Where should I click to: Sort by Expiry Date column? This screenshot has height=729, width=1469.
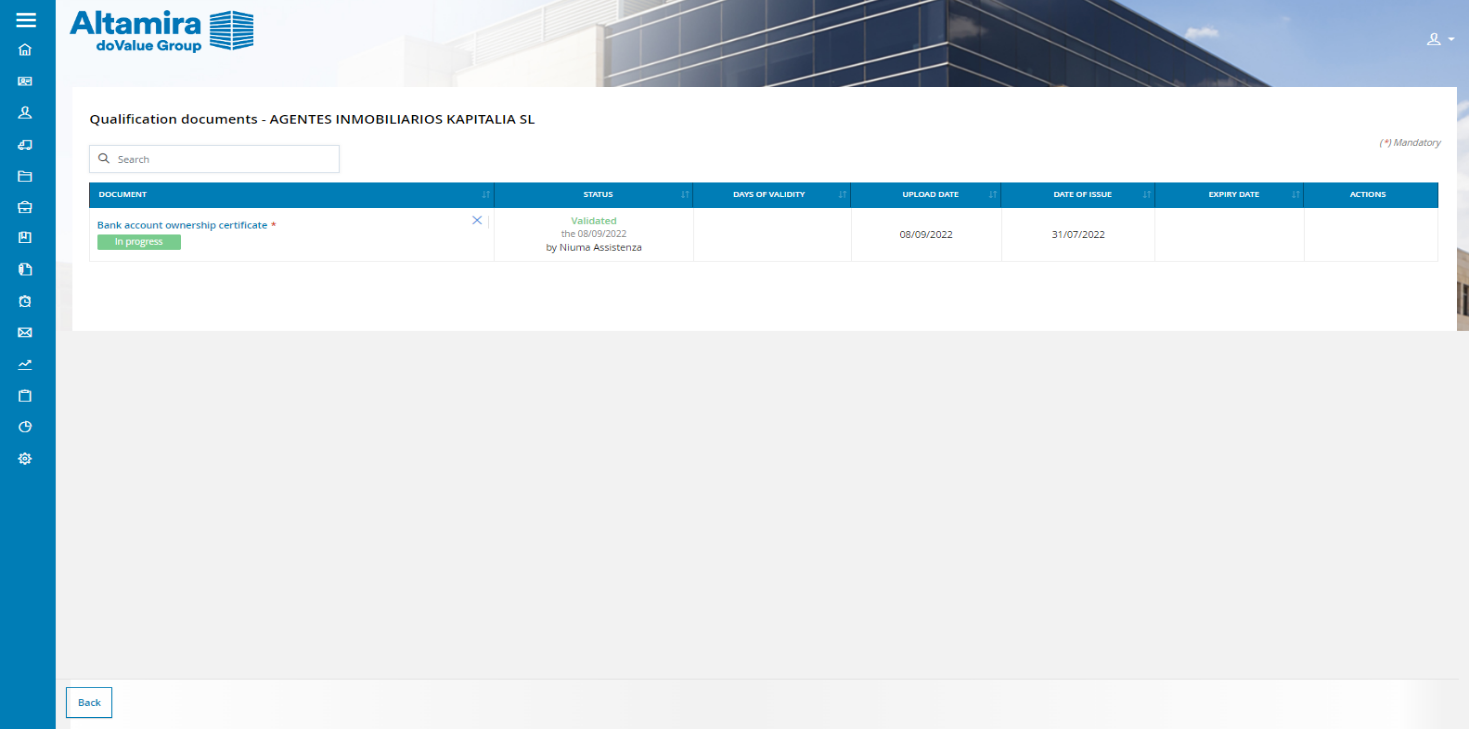tap(1229, 195)
